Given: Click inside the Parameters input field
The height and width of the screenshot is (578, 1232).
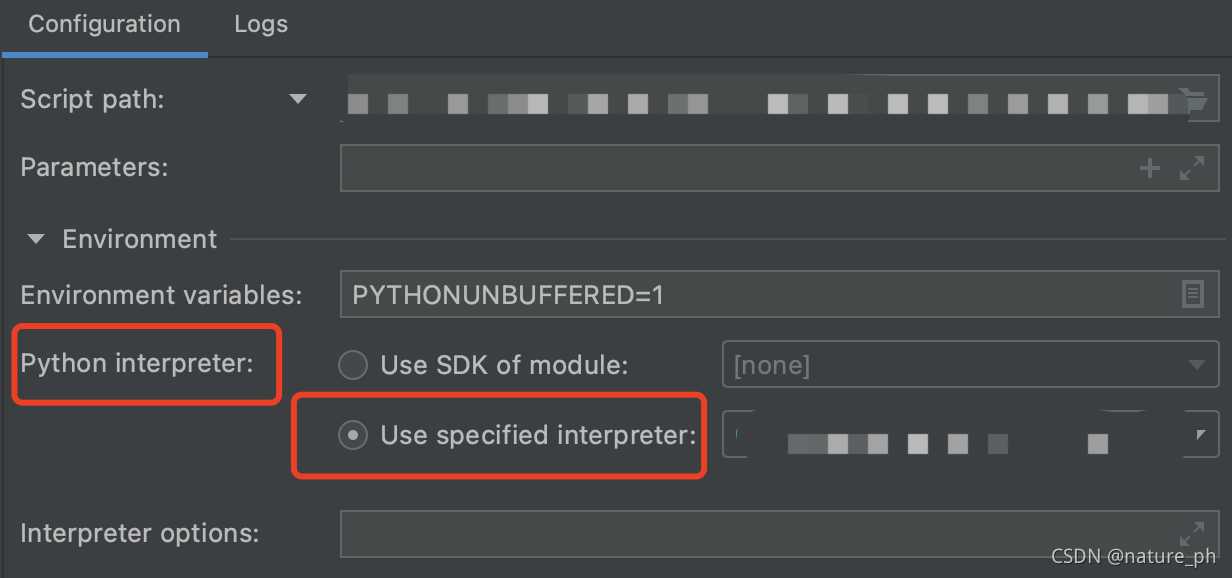Looking at the screenshot, I should 700,167.
